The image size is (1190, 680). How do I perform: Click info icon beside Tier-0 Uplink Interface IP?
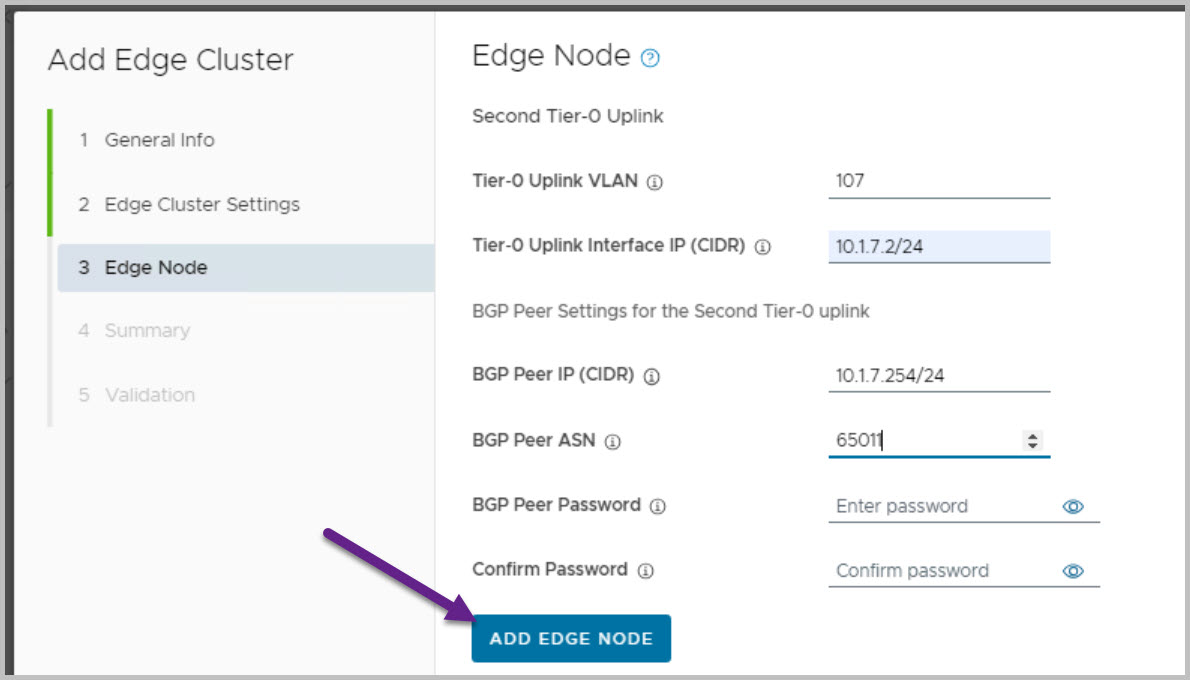(x=763, y=247)
